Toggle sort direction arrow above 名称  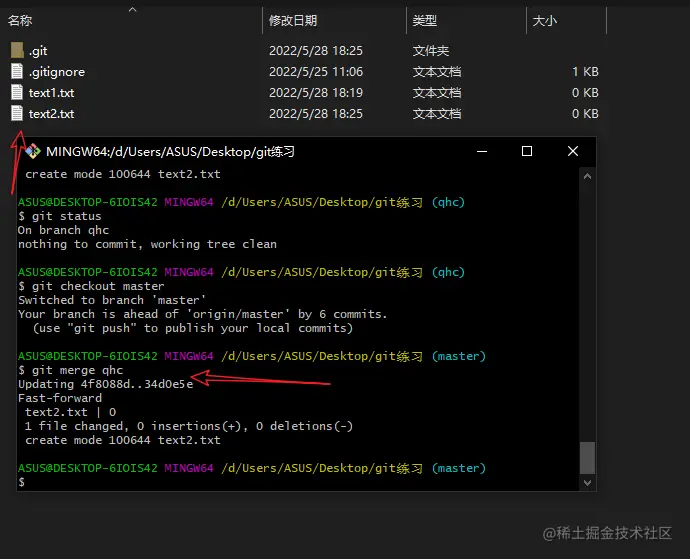(132, 9)
